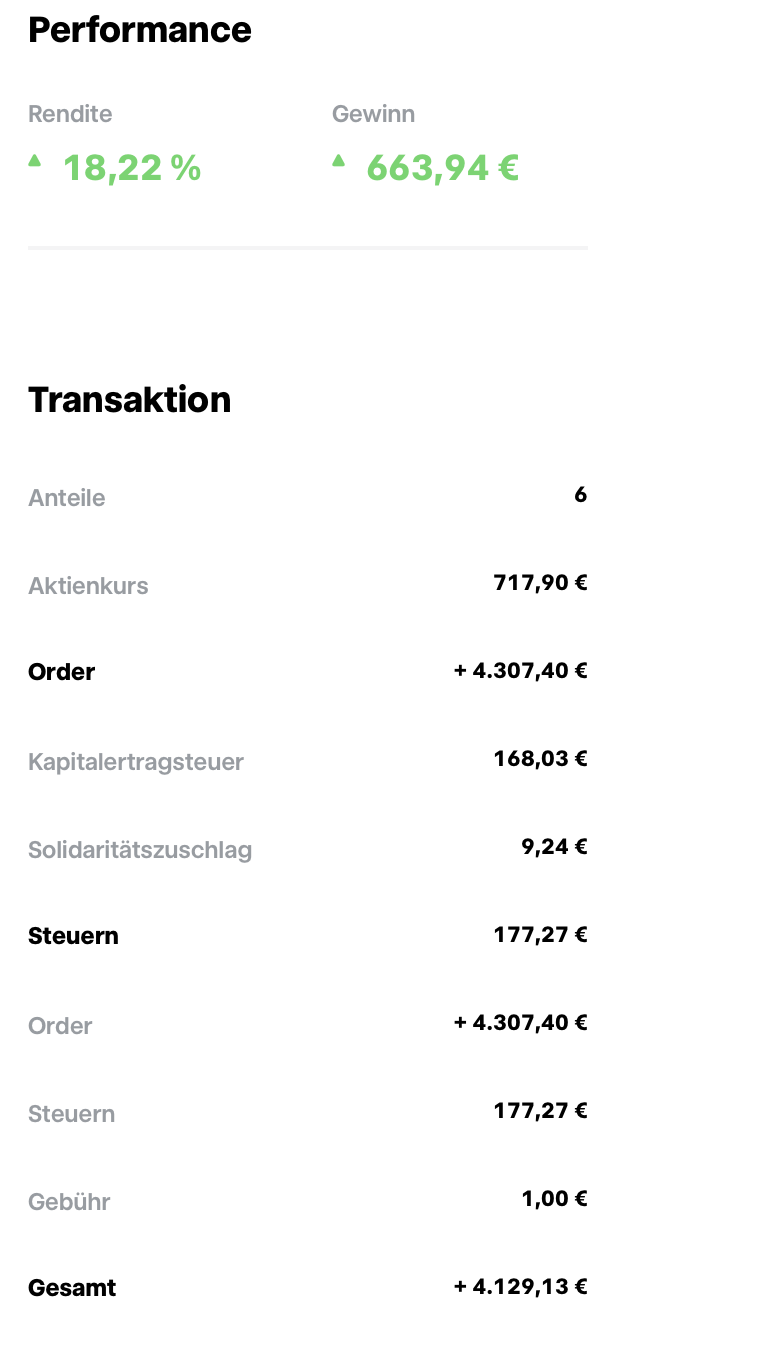780x1368 pixels.
Task: Click the grey Steuern summary label
Action: pos(72,1114)
